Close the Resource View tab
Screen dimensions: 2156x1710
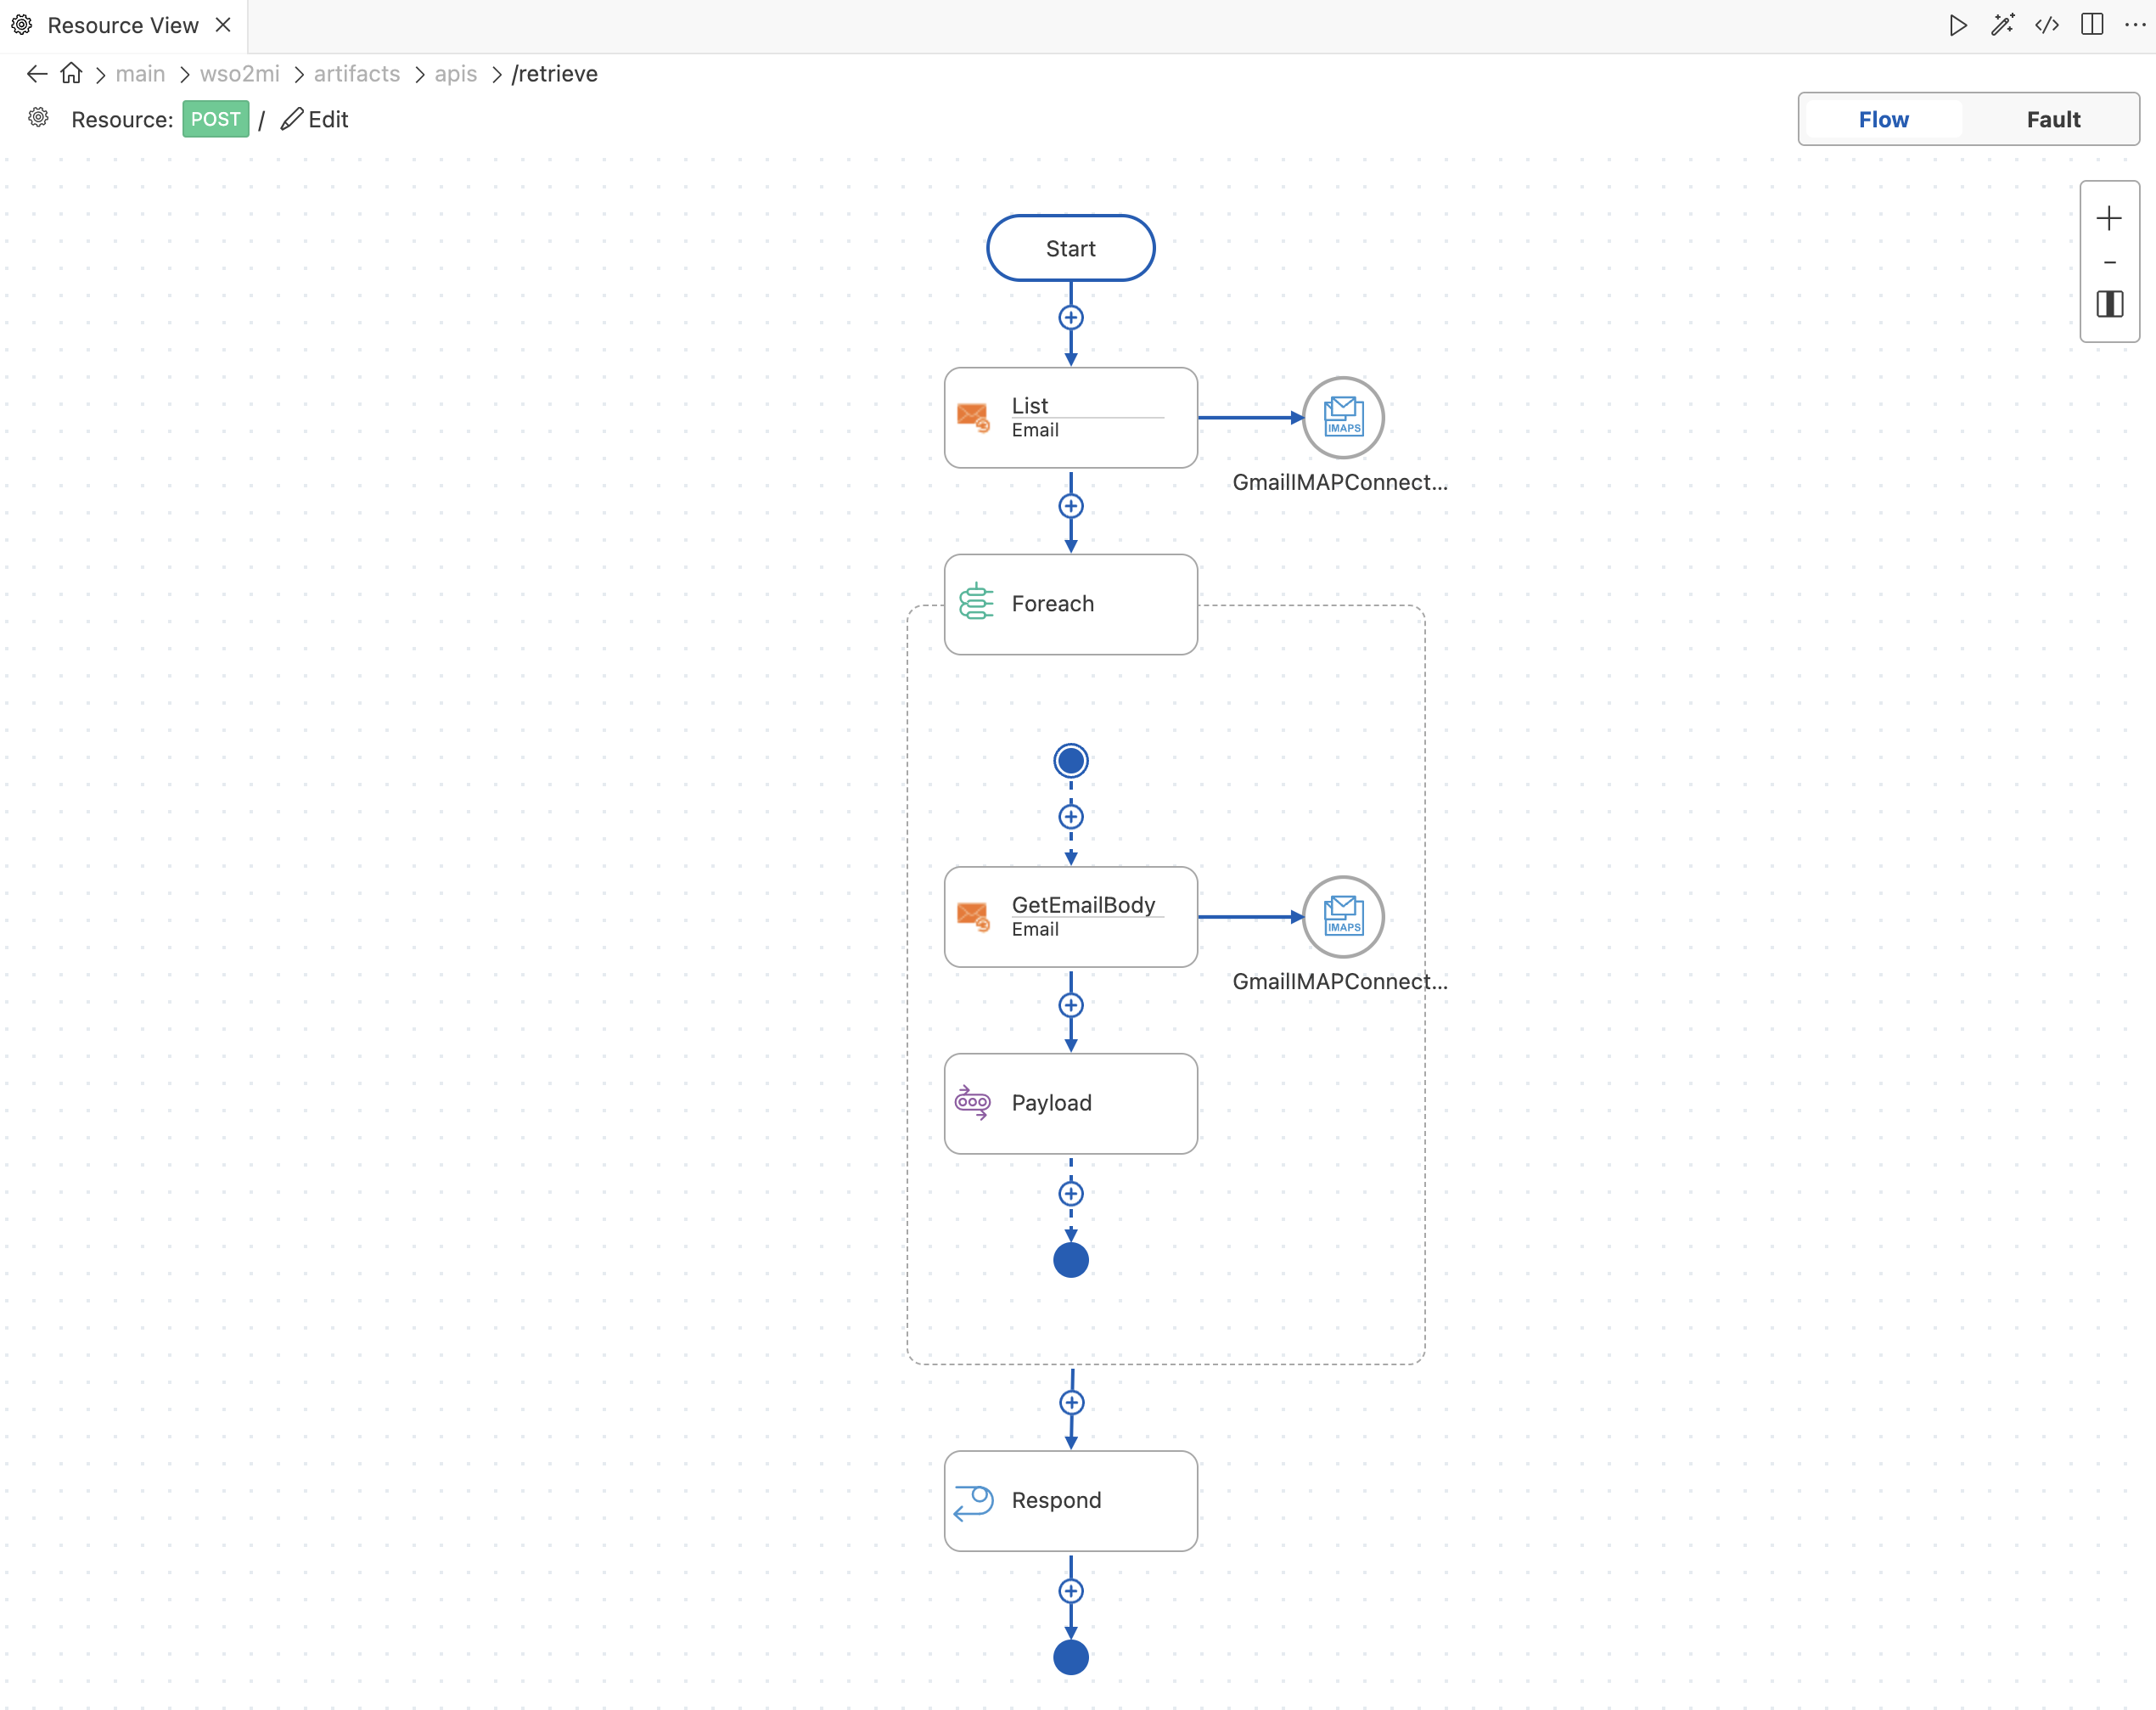(x=223, y=25)
